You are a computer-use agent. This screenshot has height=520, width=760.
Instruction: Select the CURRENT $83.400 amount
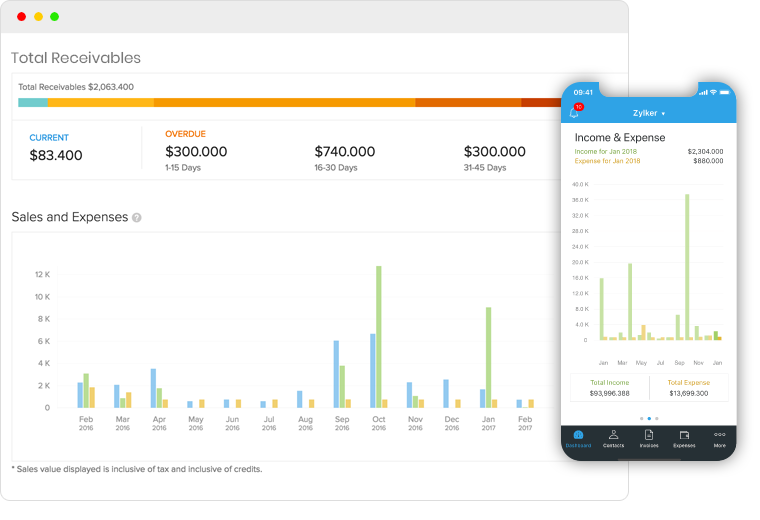point(56,155)
